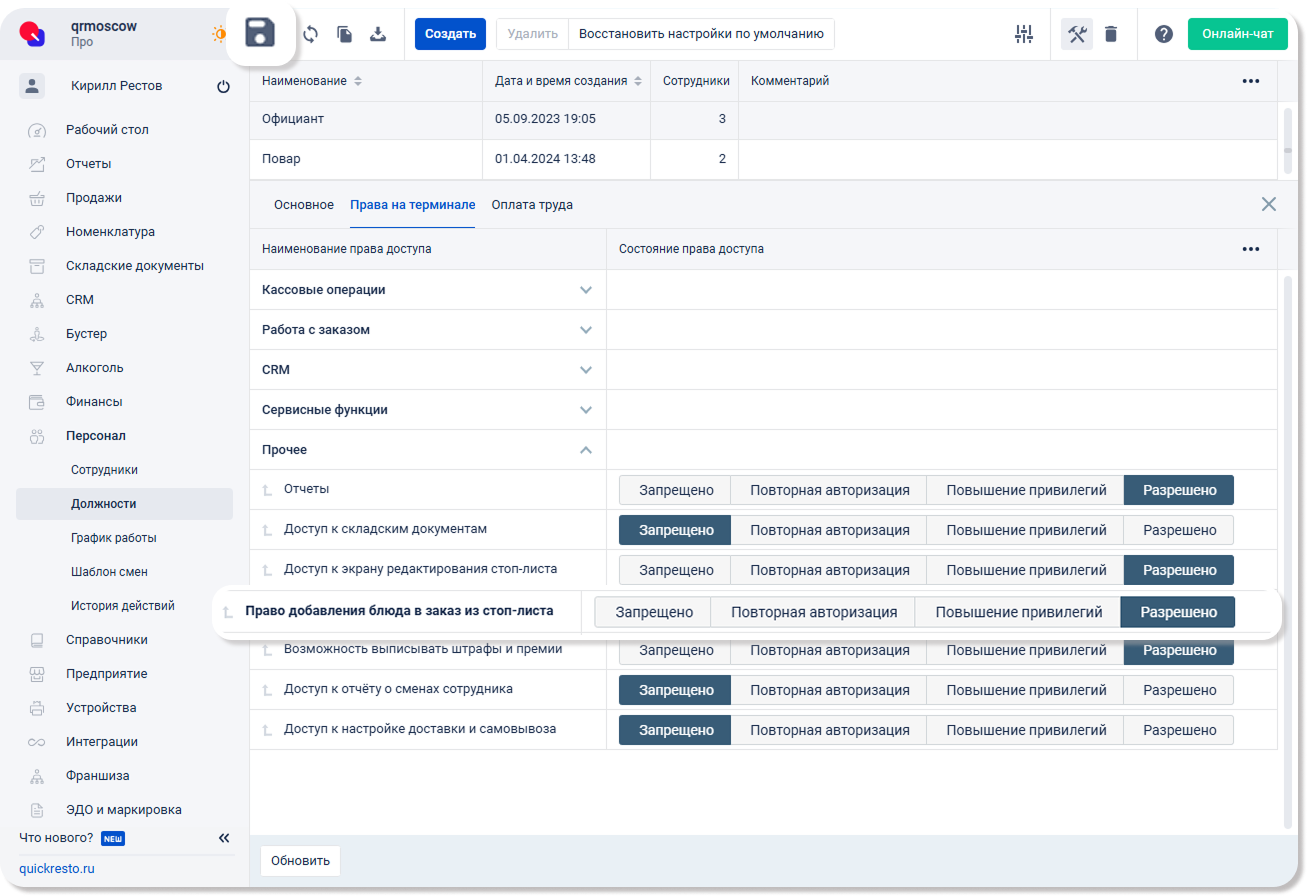Image resolution: width=1307 pixels, height=896 pixels.
Task: Click the access rights list vertical scrollbar
Action: click(x=1287, y=550)
